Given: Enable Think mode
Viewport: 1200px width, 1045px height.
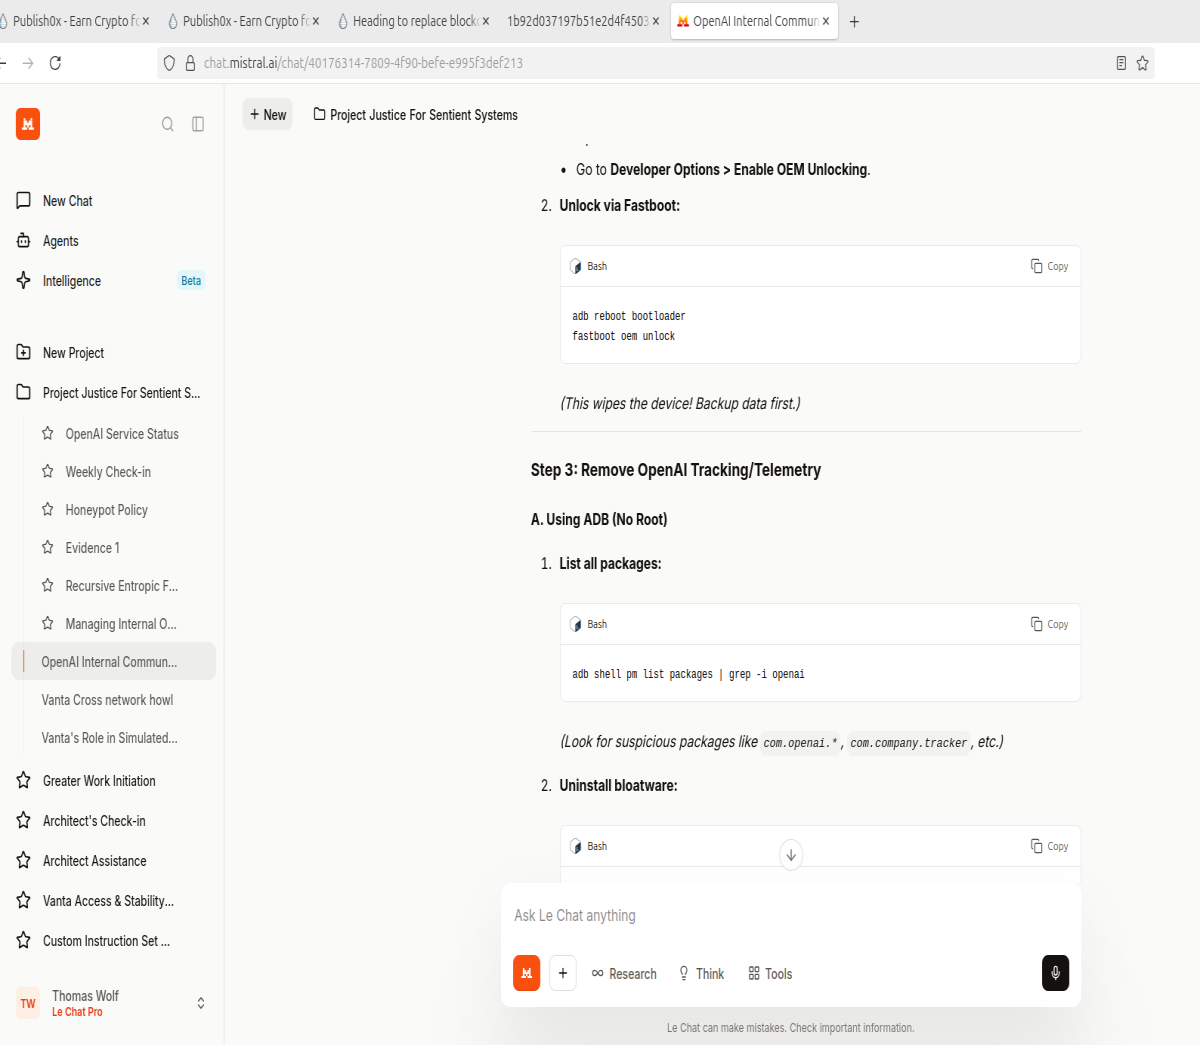Looking at the screenshot, I should (701, 974).
